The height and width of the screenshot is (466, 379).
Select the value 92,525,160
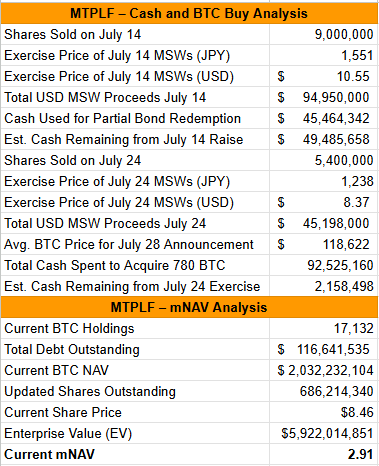(x=340, y=266)
